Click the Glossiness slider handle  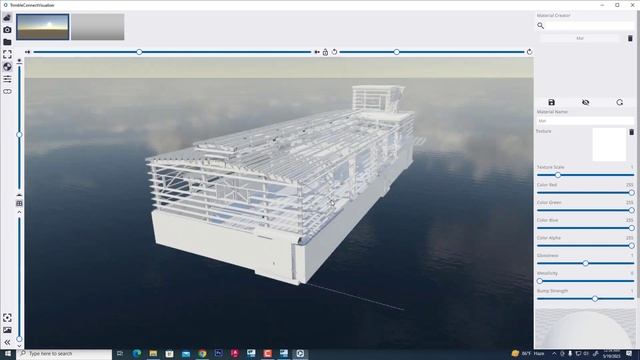click(585, 263)
